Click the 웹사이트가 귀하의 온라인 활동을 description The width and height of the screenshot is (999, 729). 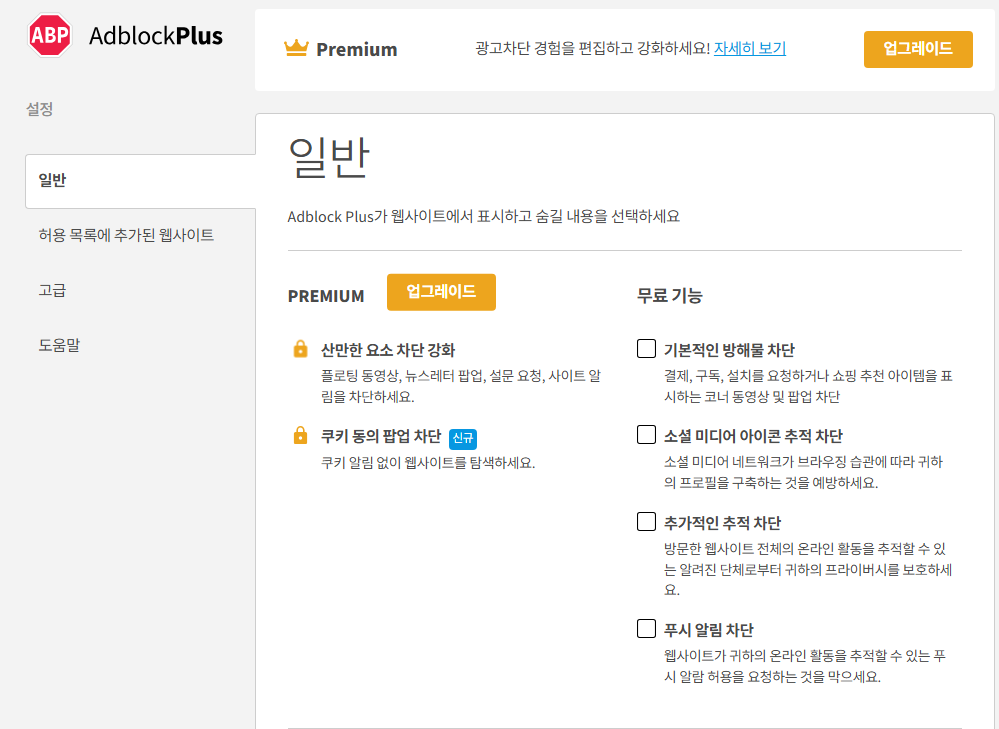click(x=805, y=666)
